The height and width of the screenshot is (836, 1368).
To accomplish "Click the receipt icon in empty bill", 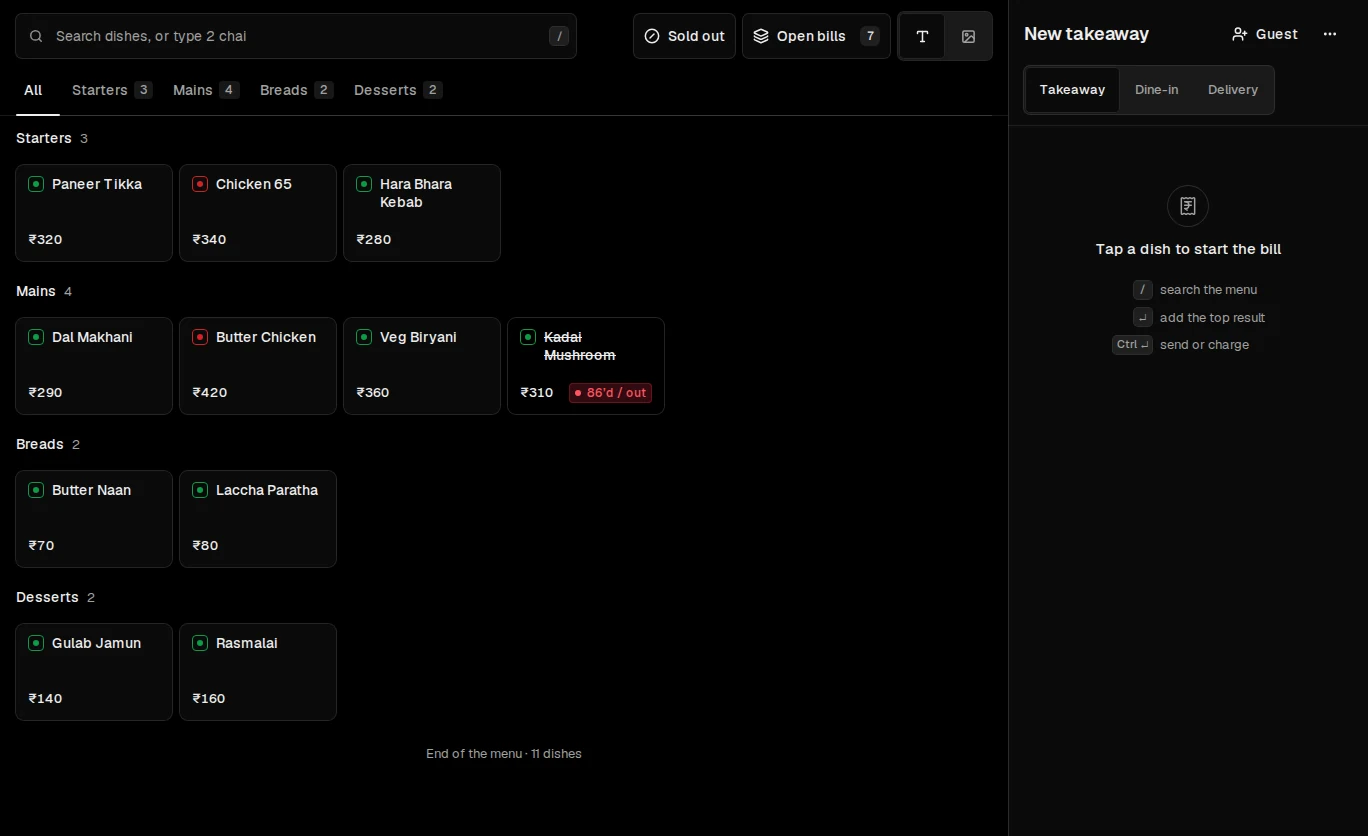I will pos(1188,206).
